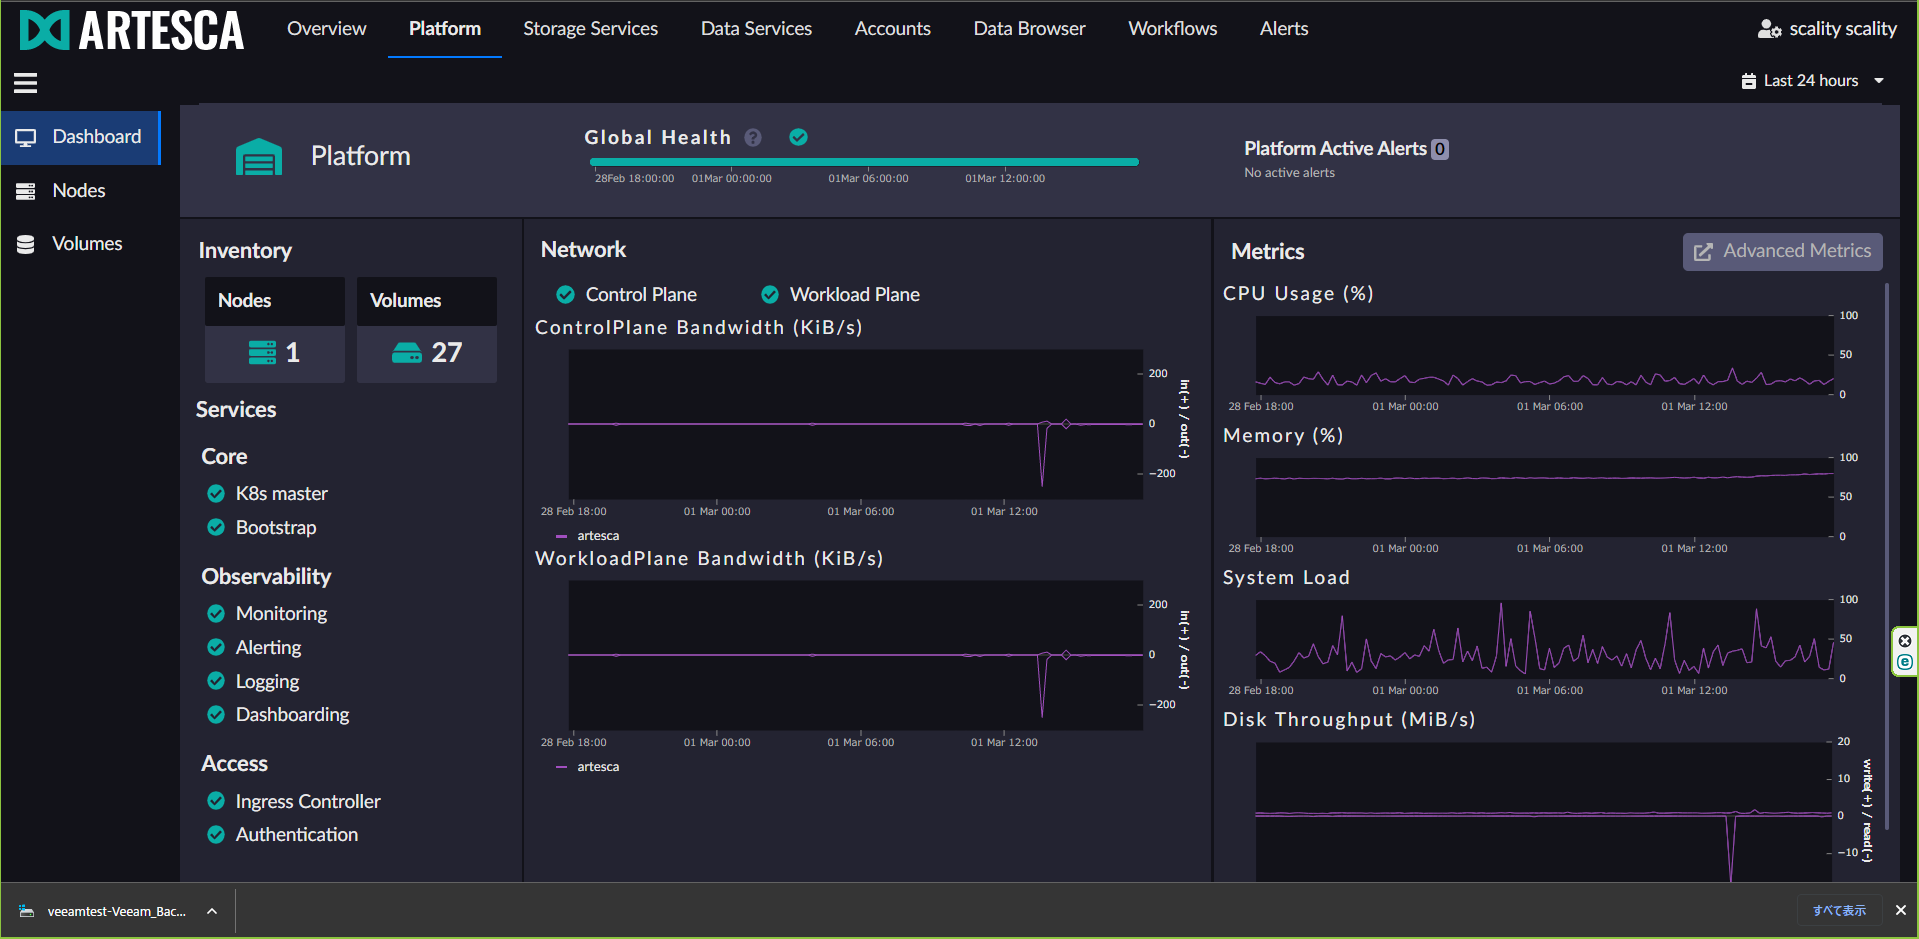
Task: Click the veeamtest-Veeam_Bac download item
Action: 118,911
